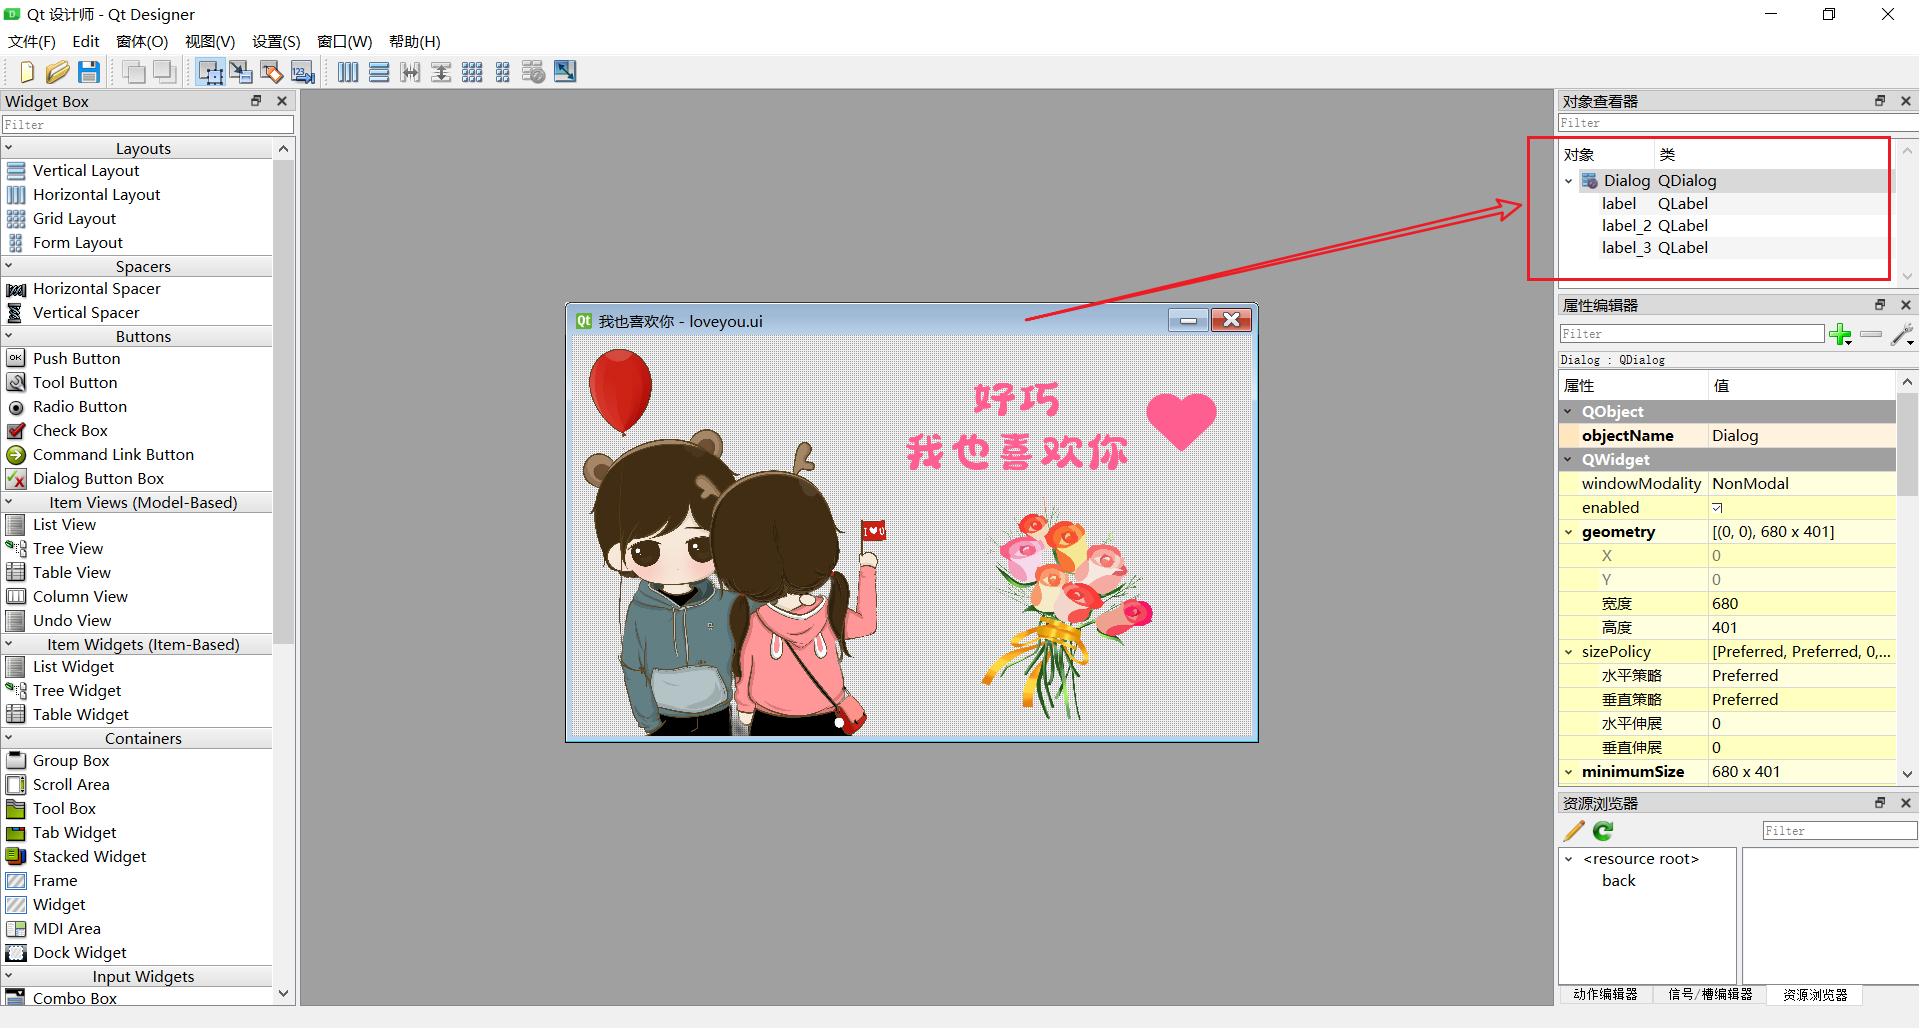Save the form with floppy disk icon
1919x1028 pixels.
(89, 72)
